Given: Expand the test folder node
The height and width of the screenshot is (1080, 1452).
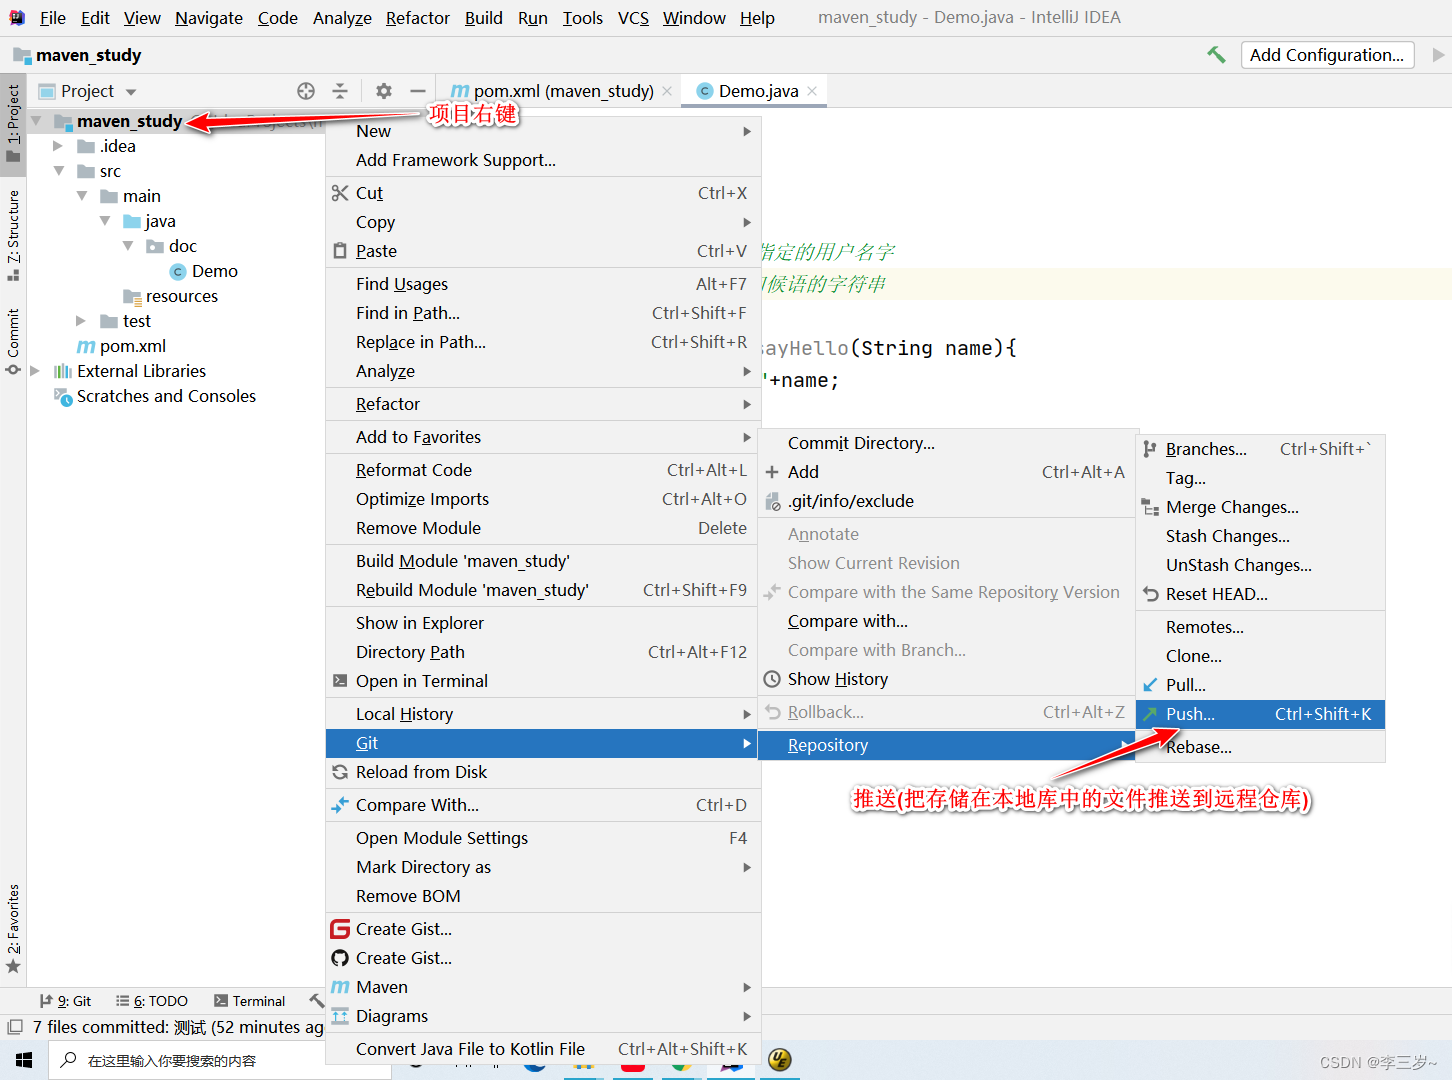Looking at the screenshot, I should [x=81, y=320].
